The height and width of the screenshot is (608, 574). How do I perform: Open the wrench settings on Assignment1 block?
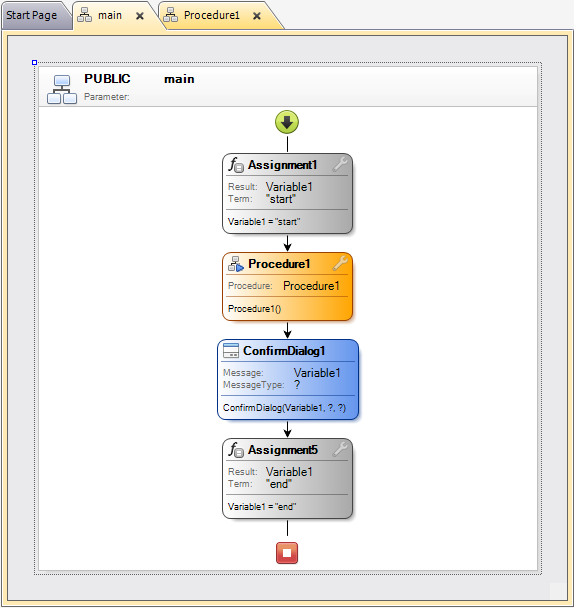pyautogui.click(x=340, y=164)
